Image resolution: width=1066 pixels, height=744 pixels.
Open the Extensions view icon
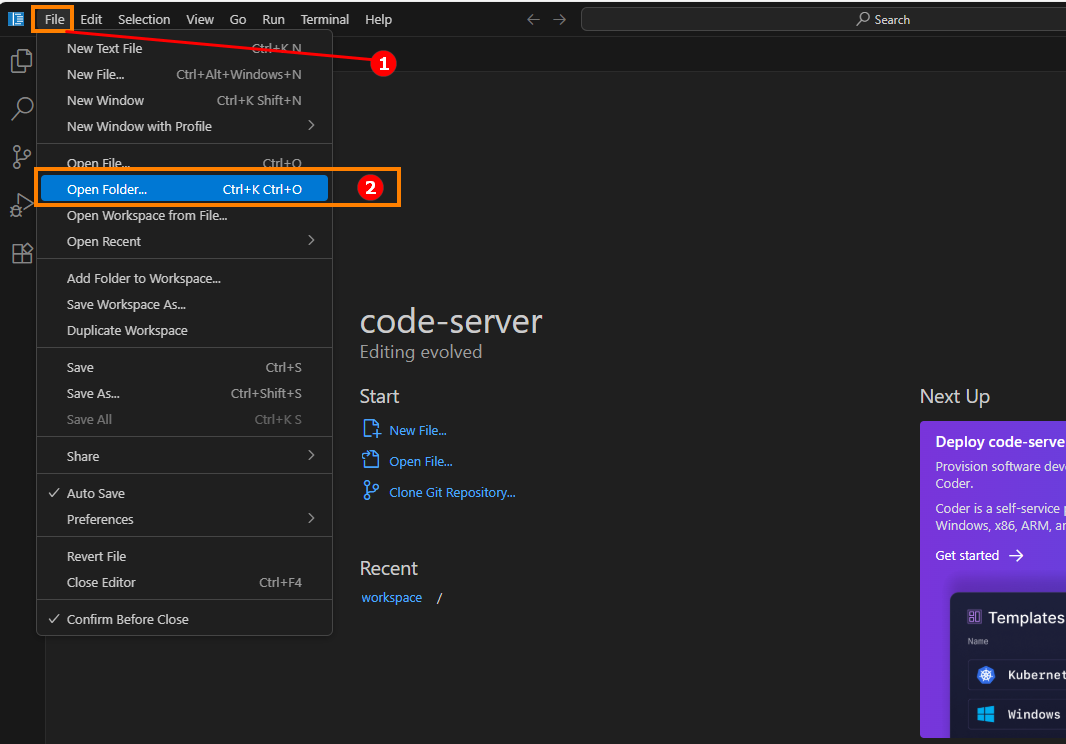[21, 253]
